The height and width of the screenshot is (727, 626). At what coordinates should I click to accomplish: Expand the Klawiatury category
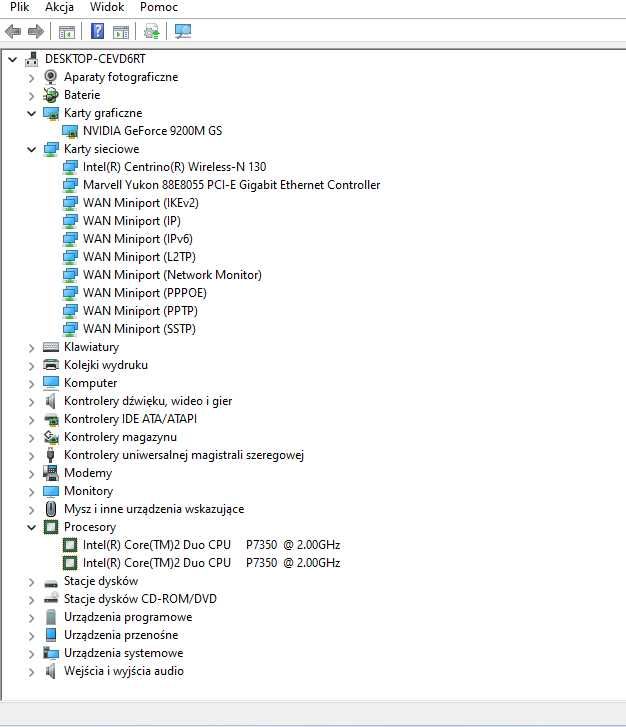[x=31, y=348]
